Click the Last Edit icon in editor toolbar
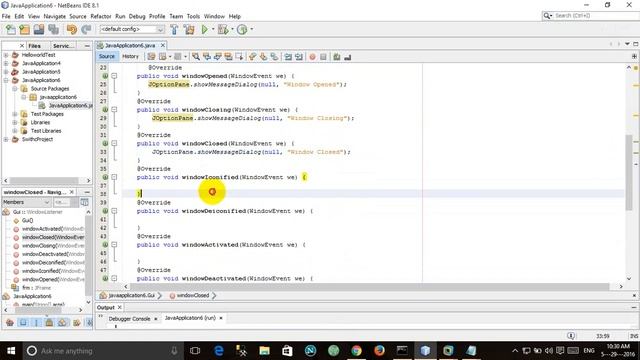 point(151,57)
